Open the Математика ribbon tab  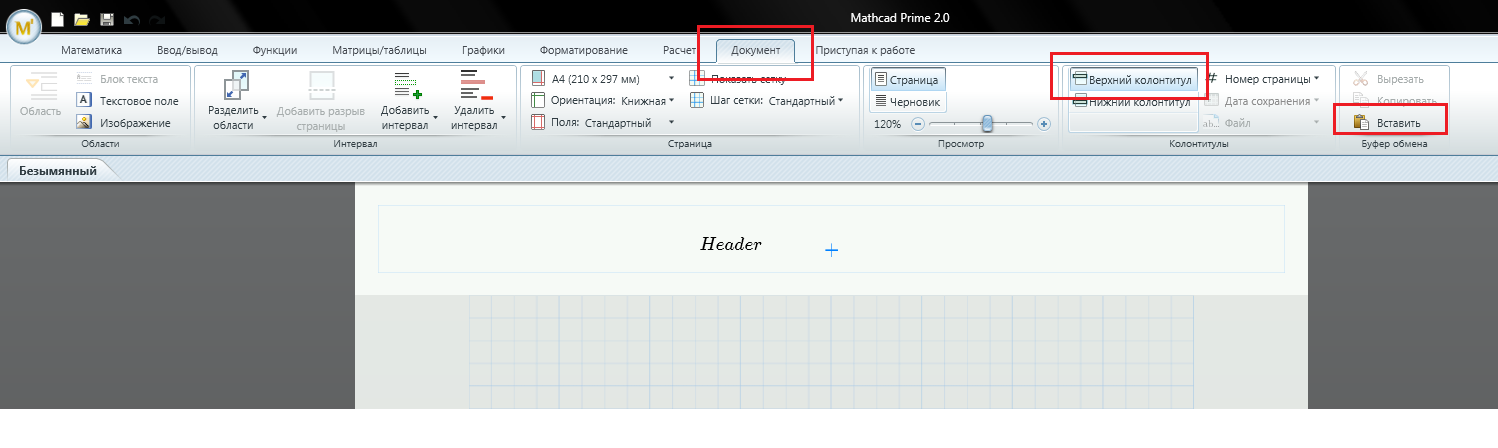91,50
